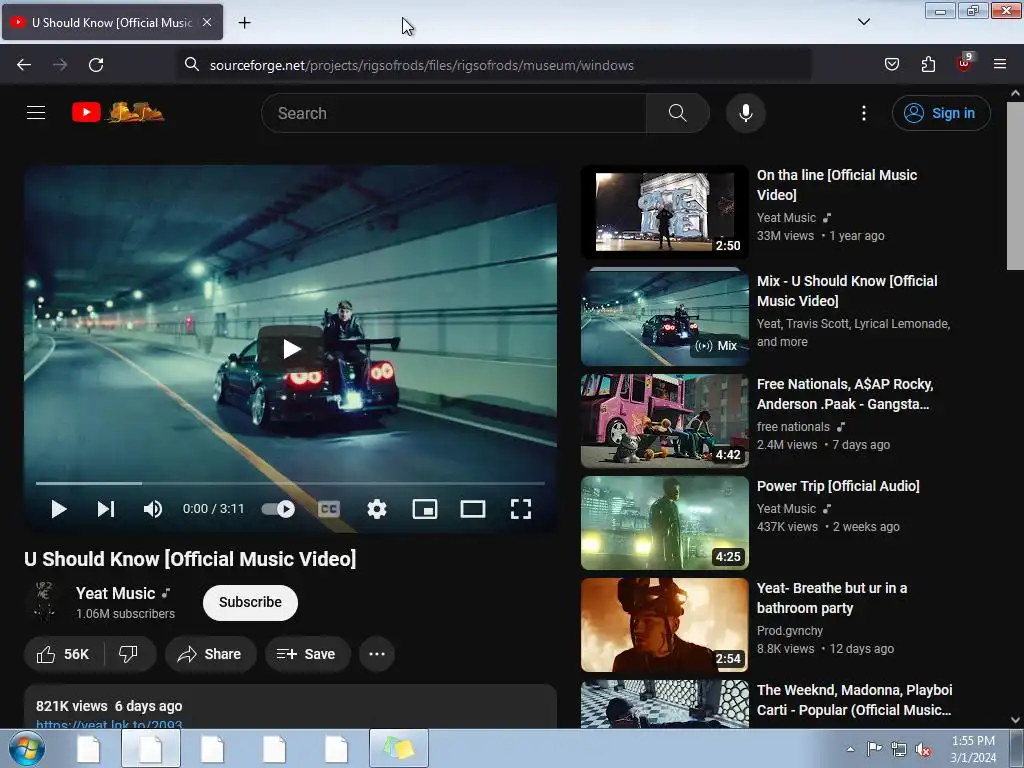Skip to the next video

pos(106,509)
